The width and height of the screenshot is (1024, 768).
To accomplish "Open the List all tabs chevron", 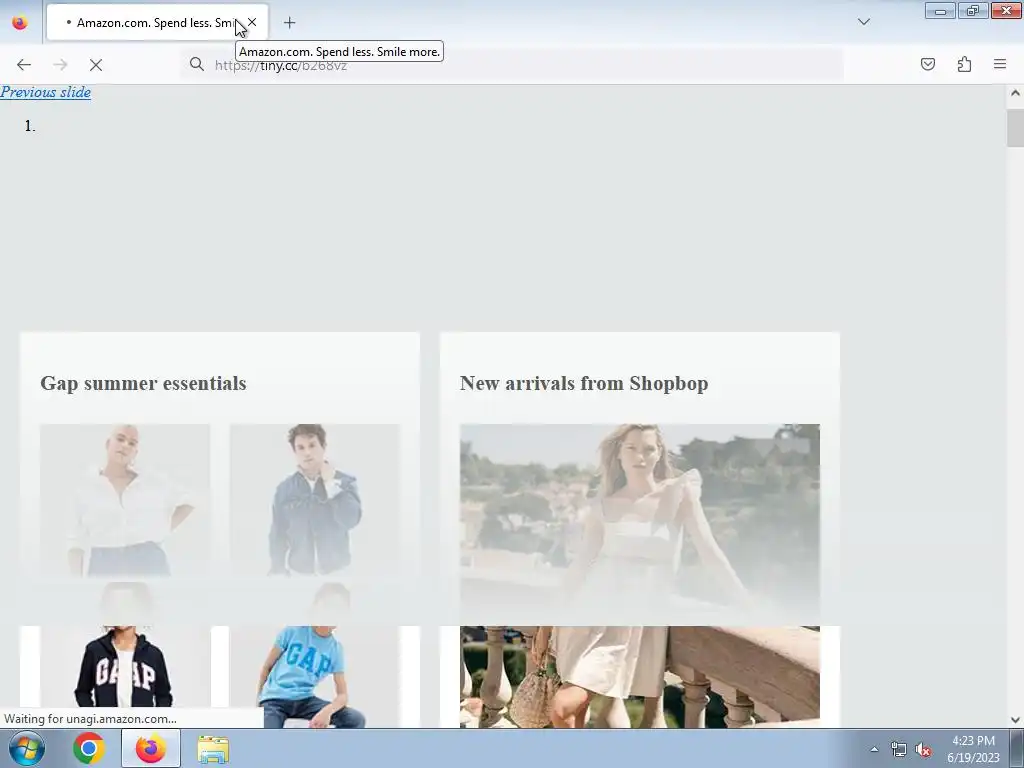I will click(863, 22).
